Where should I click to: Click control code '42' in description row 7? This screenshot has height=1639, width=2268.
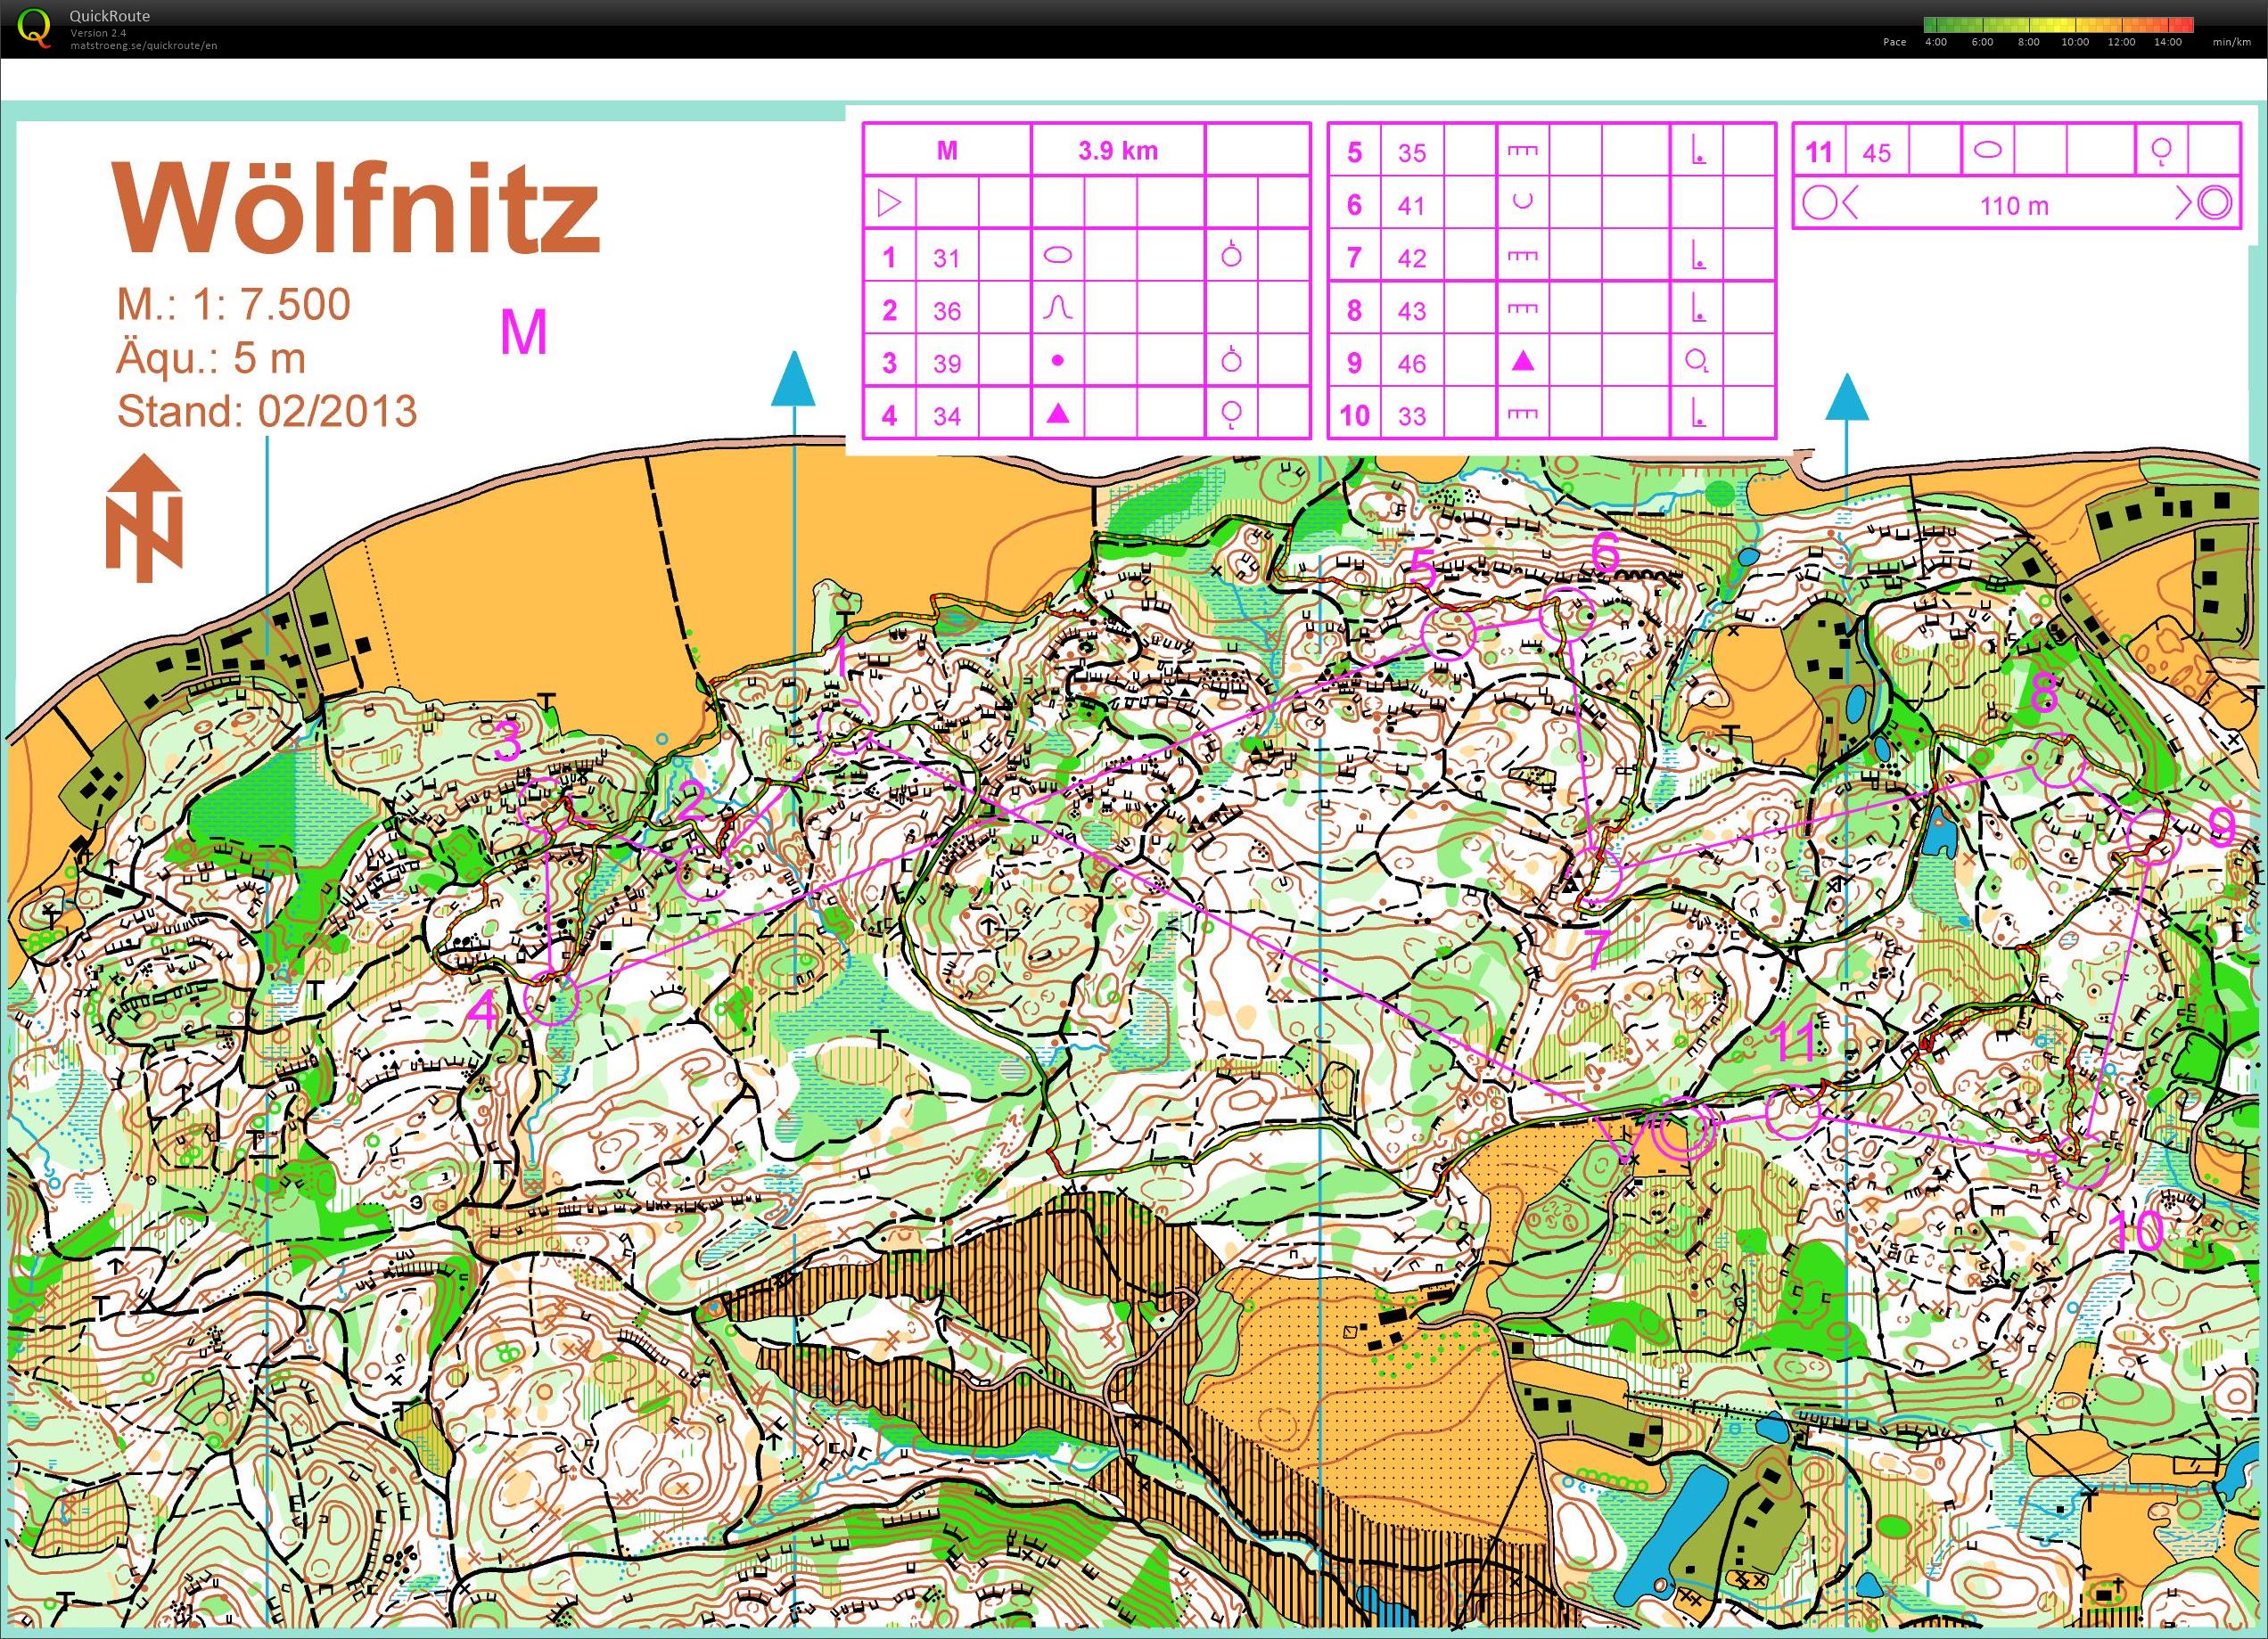pos(1412,259)
